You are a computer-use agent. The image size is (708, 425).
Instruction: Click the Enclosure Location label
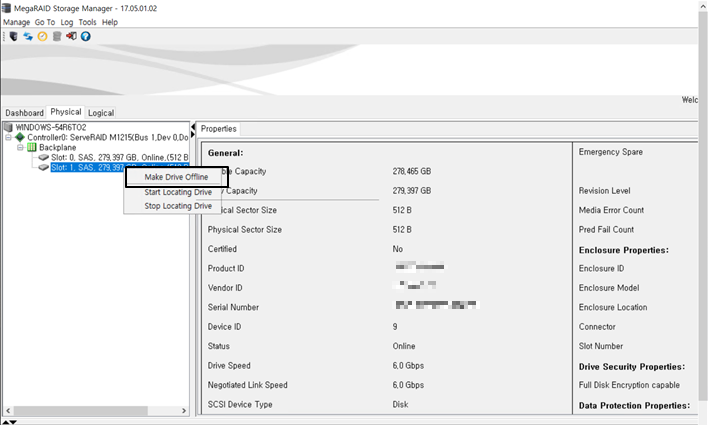[613, 307]
